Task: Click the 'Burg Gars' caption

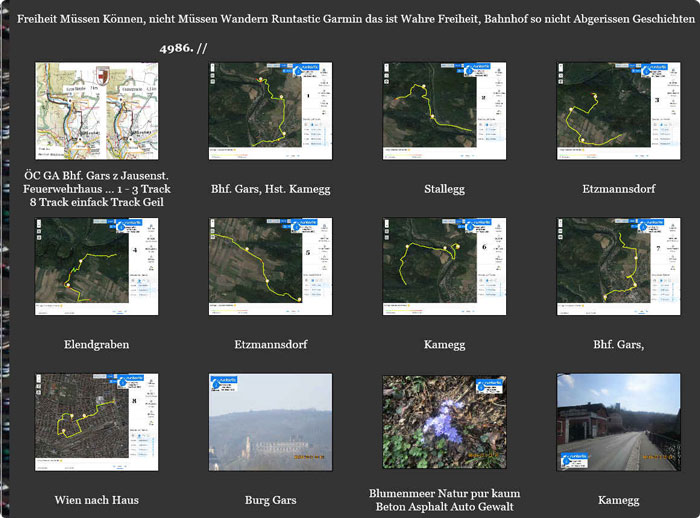Action: (x=271, y=500)
